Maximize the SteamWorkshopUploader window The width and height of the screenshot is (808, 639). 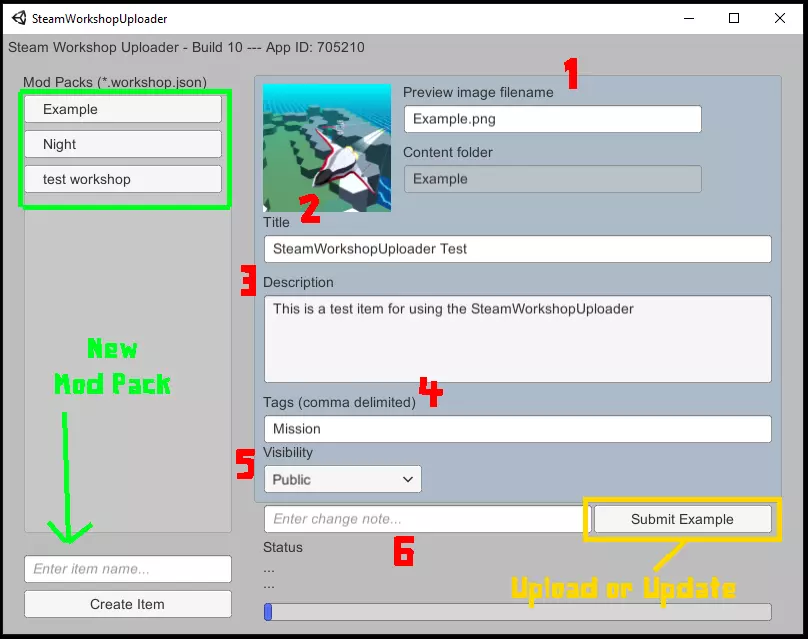[734, 19]
